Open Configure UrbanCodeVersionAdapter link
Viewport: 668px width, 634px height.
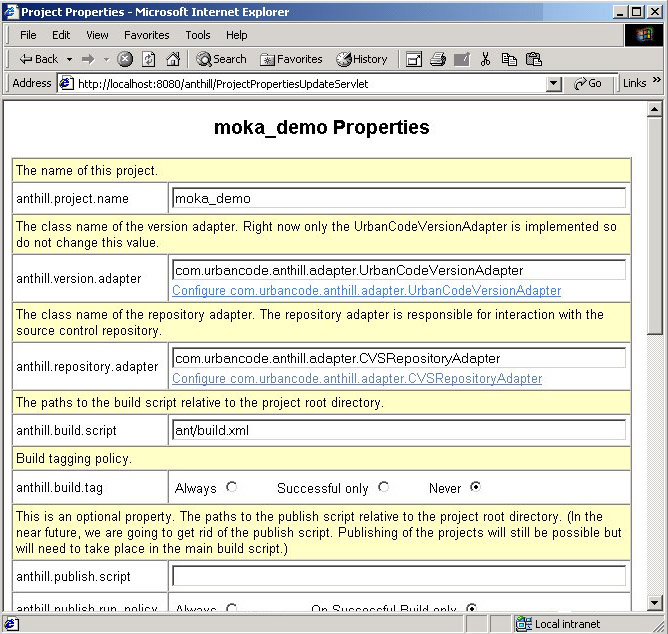pyautogui.click(x=366, y=291)
